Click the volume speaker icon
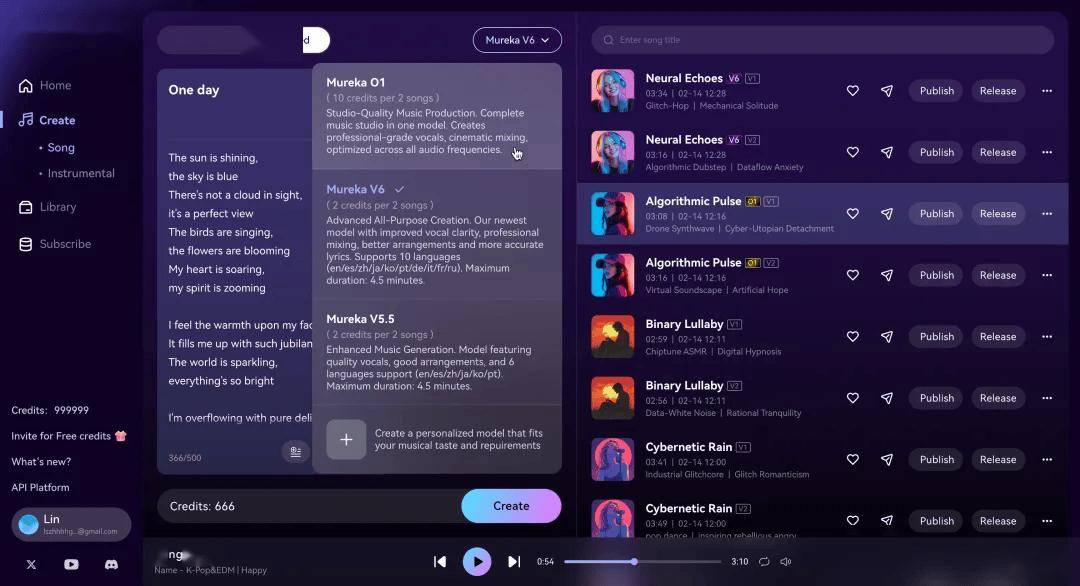 pos(785,562)
